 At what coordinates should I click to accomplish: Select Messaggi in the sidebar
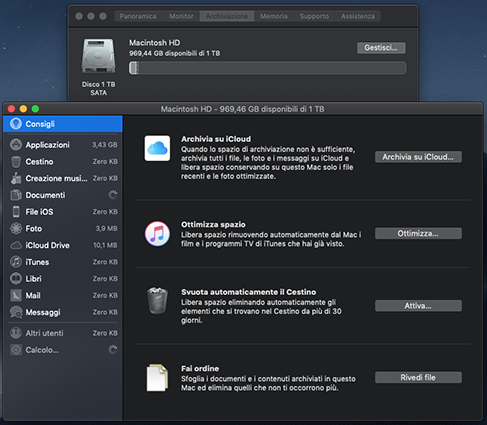63,312
